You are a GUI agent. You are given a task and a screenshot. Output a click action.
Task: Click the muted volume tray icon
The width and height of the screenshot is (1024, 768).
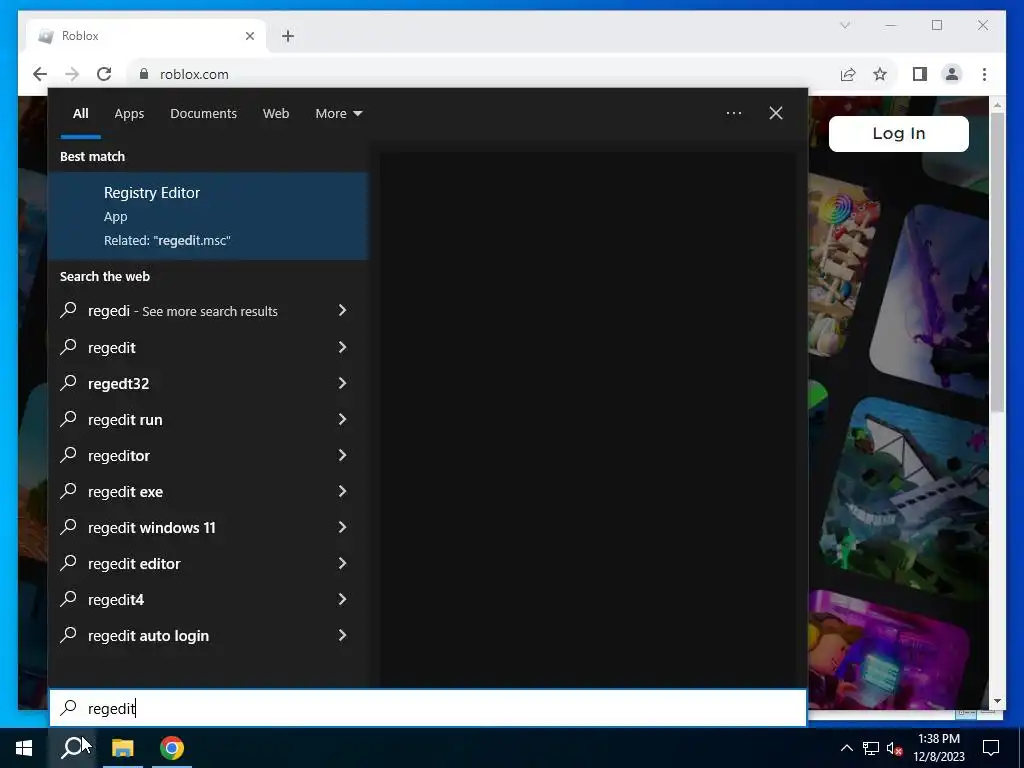(x=895, y=748)
